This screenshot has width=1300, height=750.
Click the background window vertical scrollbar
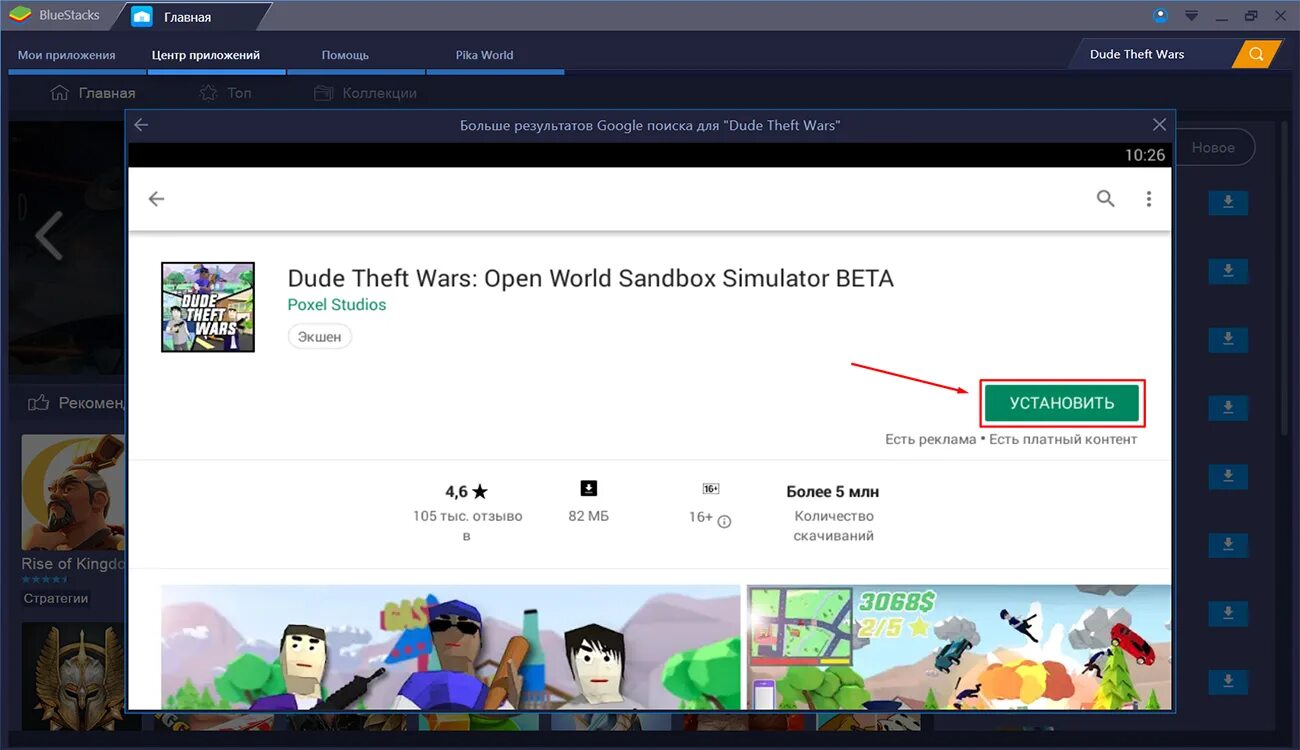(x=1285, y=278)
